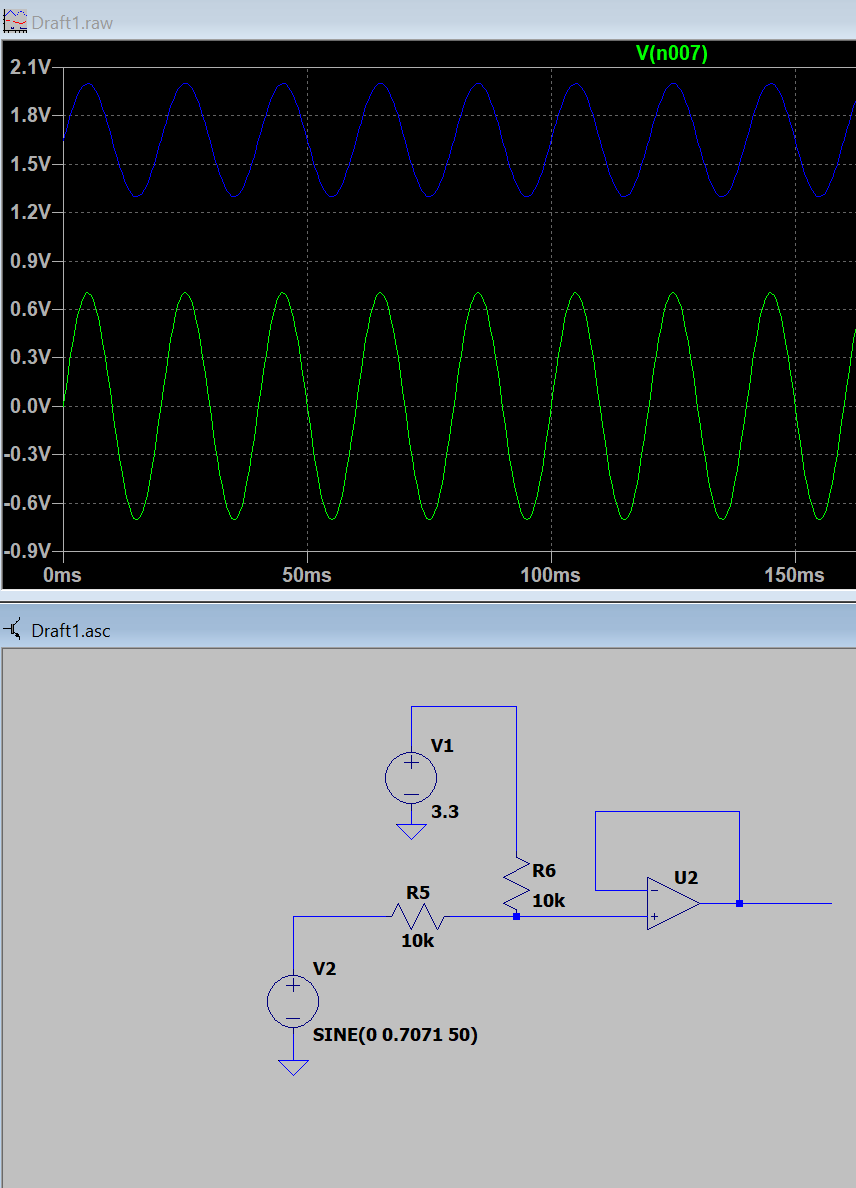Click the 10k value below R5

pyautogui.click(x=418, y=940)
